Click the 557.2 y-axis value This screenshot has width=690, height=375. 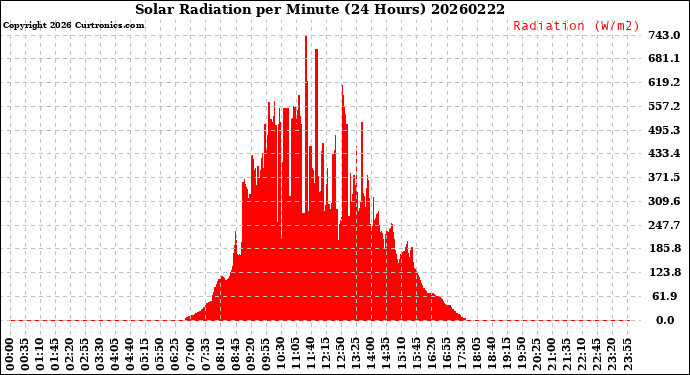point(664,106)
